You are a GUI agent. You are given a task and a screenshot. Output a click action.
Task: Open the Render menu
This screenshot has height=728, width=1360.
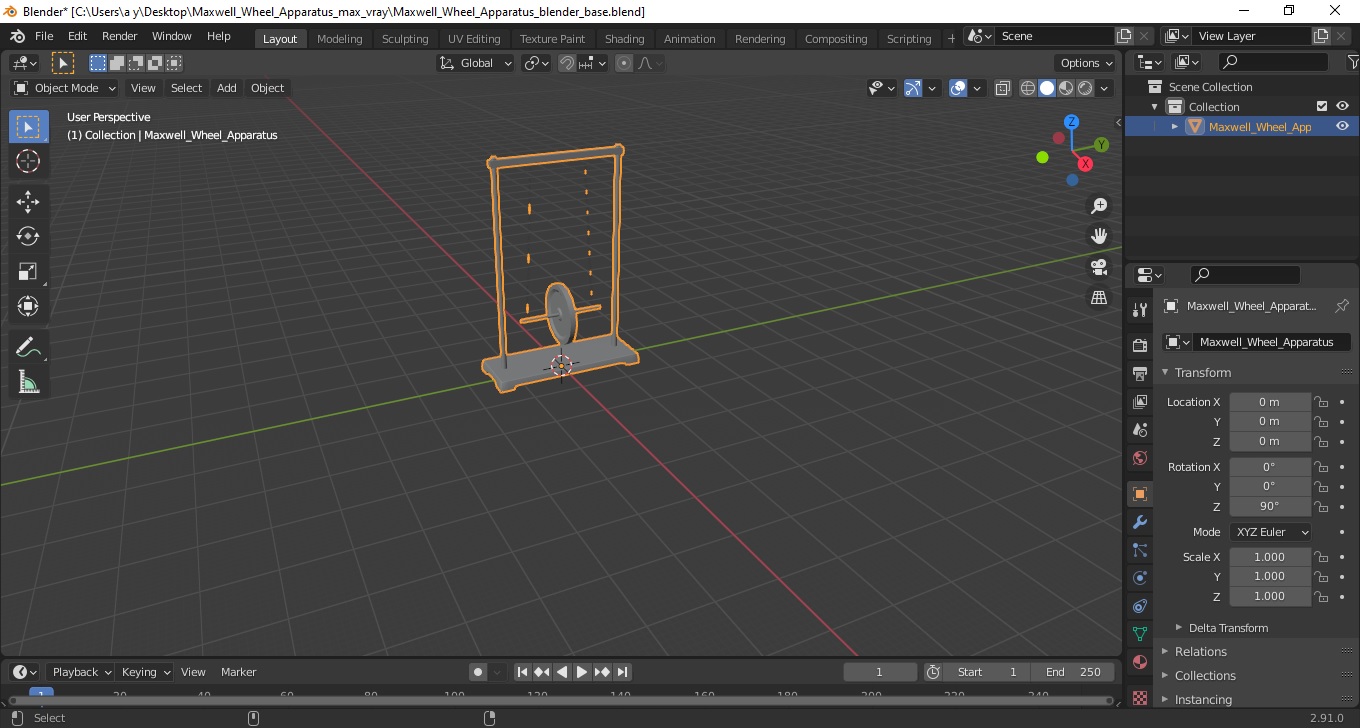(120, 36)
